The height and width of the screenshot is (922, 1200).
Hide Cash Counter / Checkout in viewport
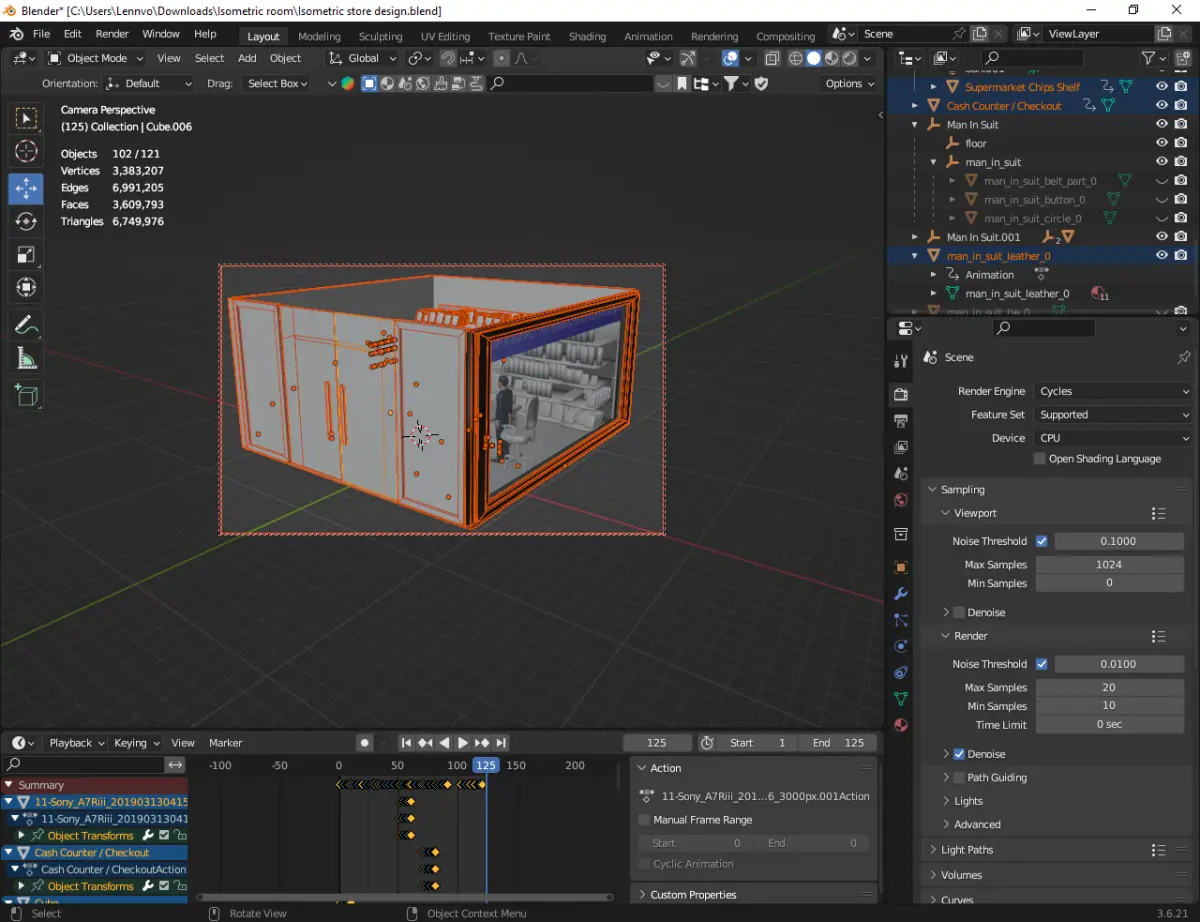[1162, 105]
